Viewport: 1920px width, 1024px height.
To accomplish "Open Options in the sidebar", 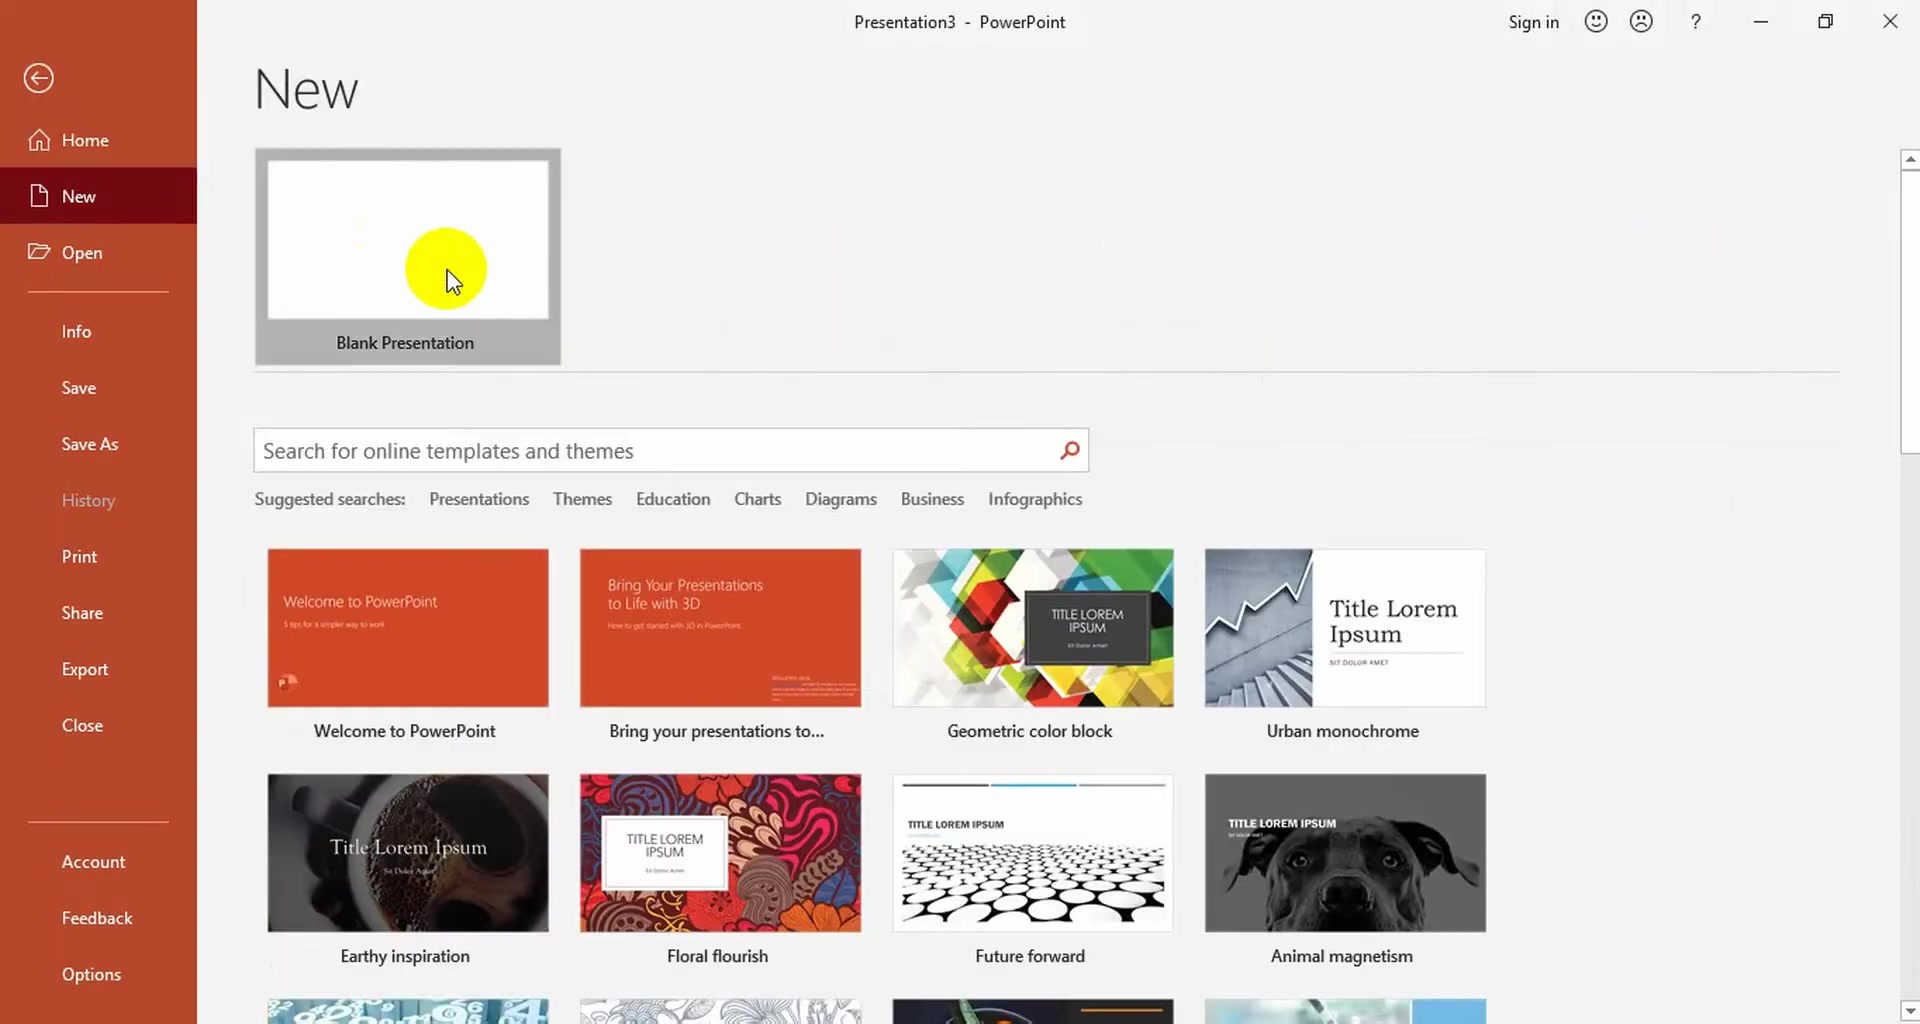I will point(91,974).
